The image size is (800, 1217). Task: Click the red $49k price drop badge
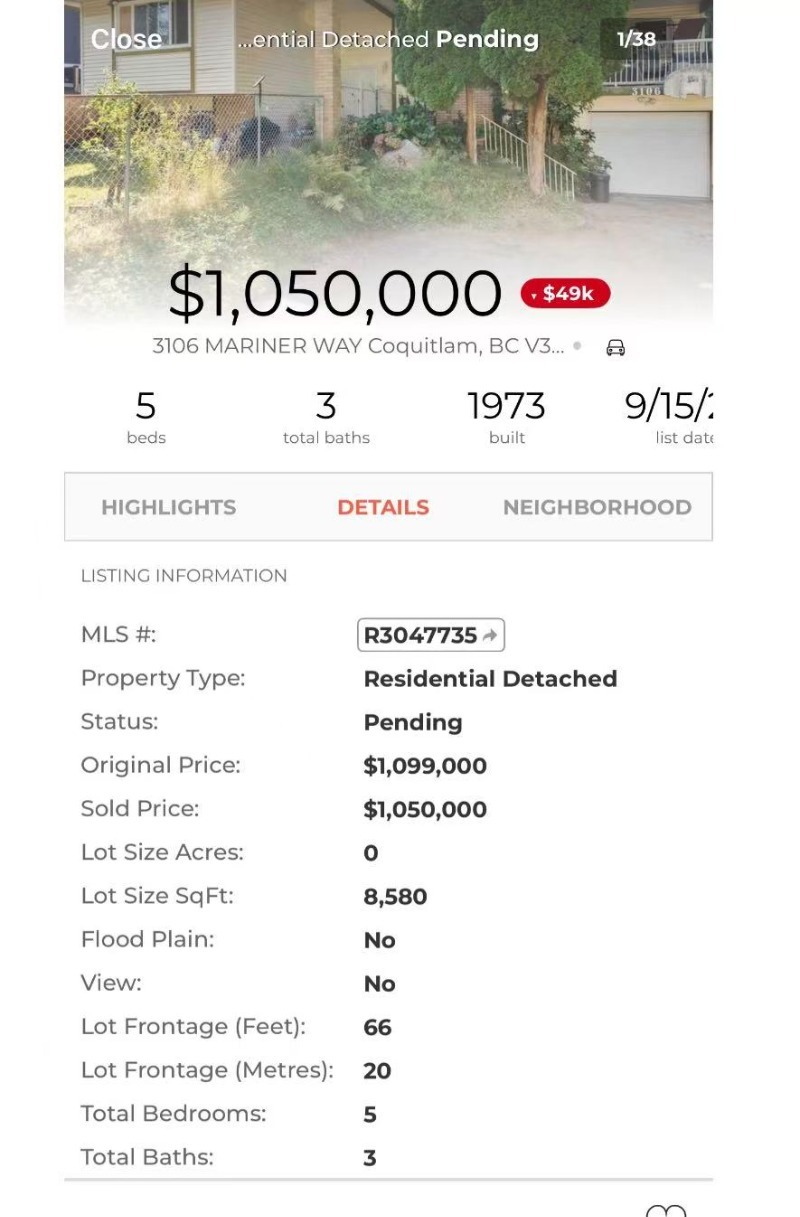pos(565,293)
